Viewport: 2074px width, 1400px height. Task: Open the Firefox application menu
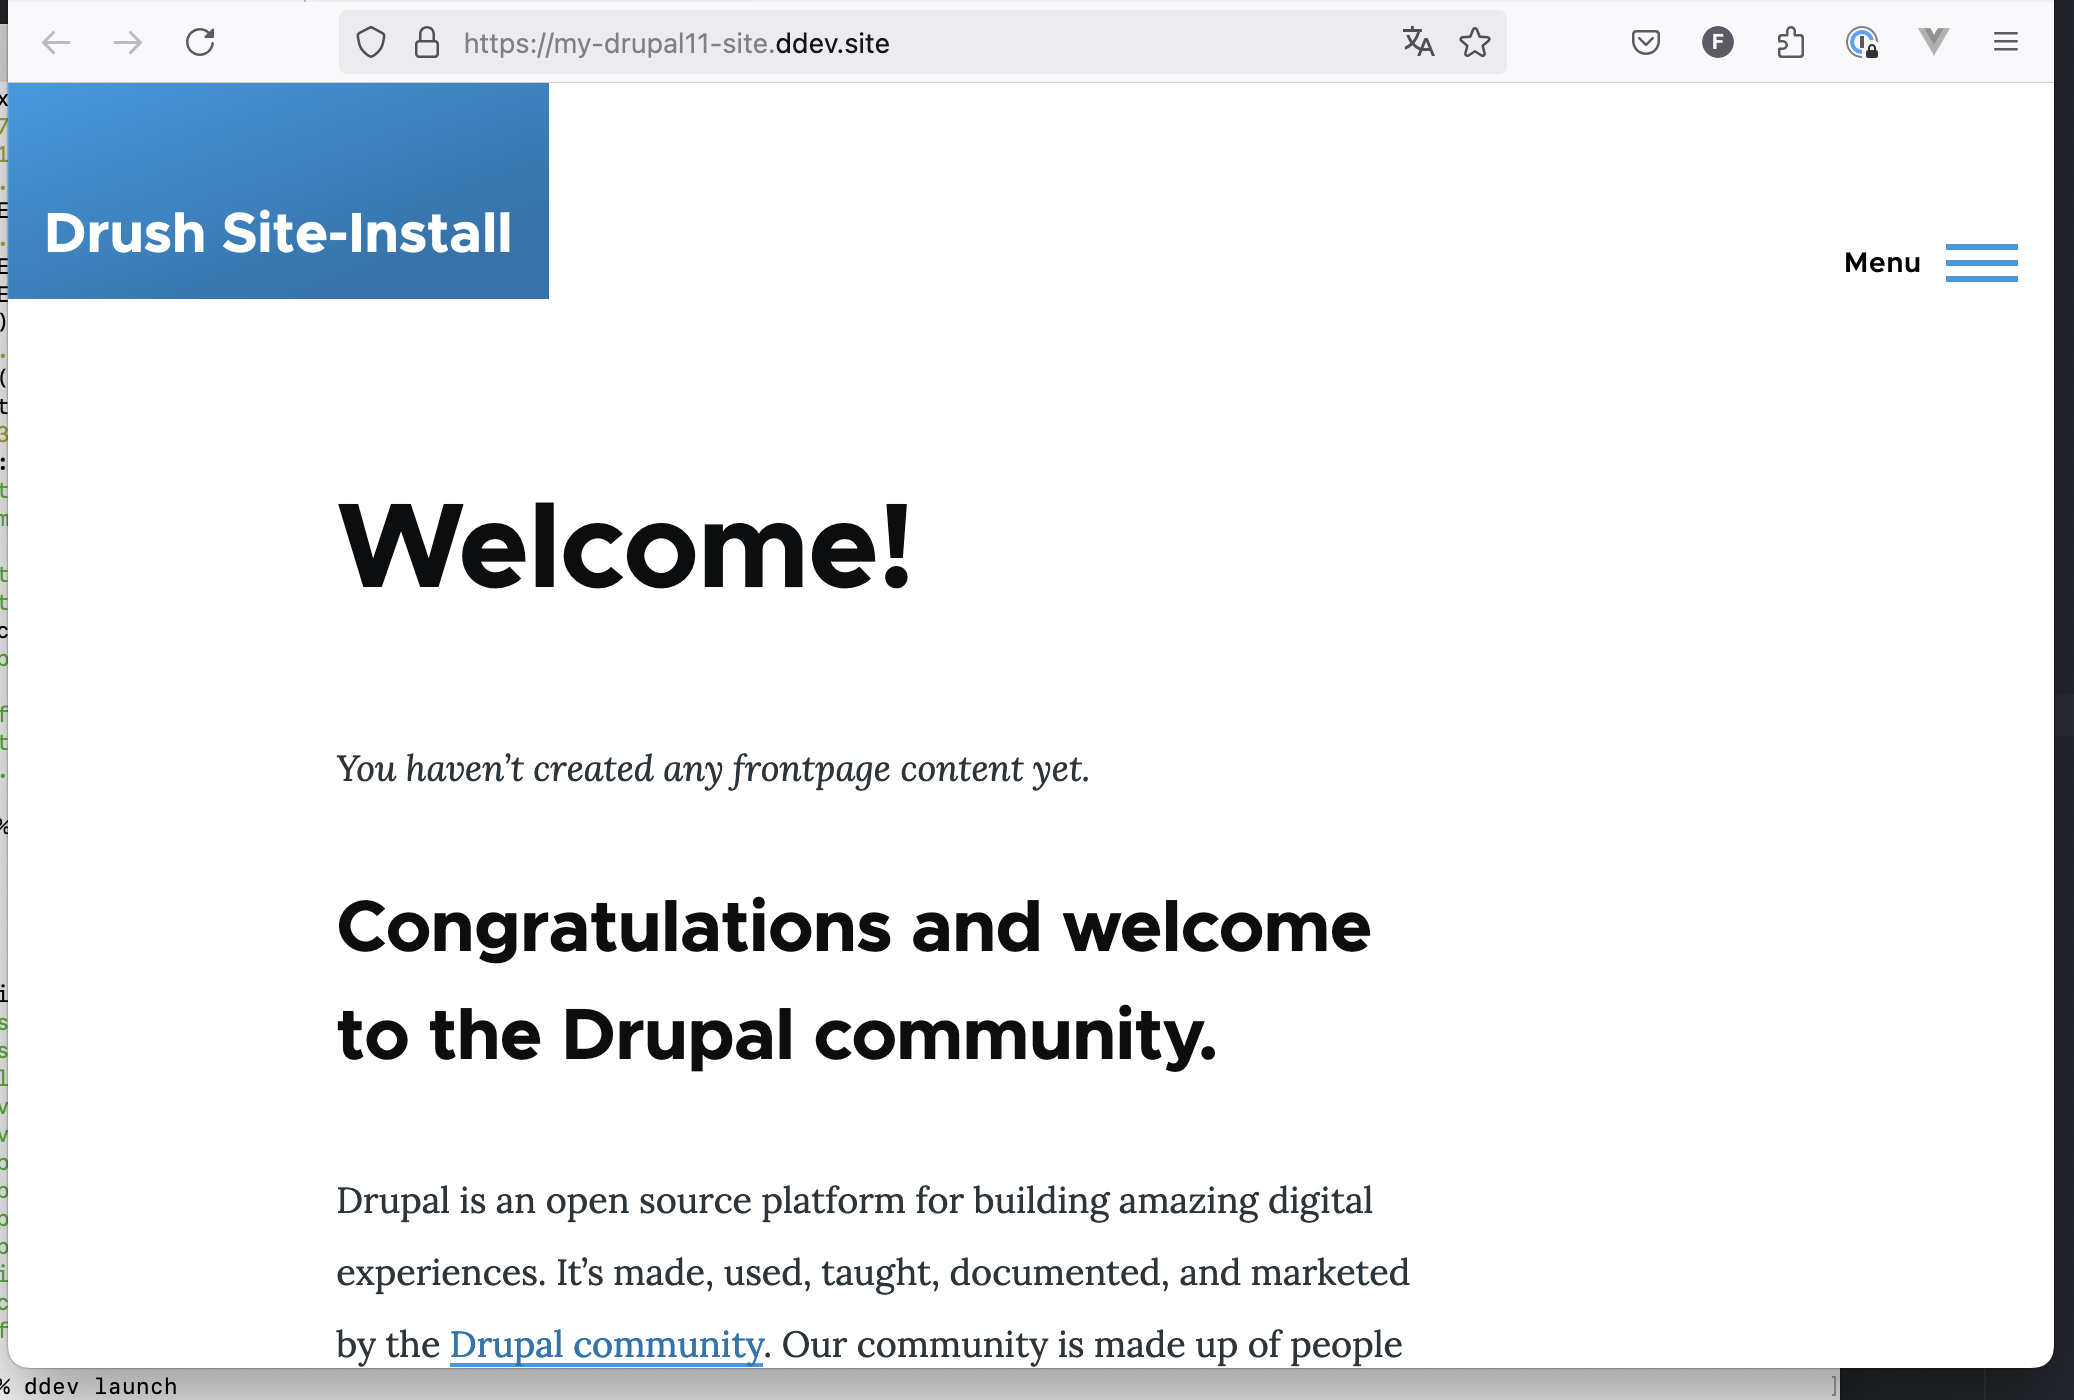pyautogui.click(x=2006, y=43)
